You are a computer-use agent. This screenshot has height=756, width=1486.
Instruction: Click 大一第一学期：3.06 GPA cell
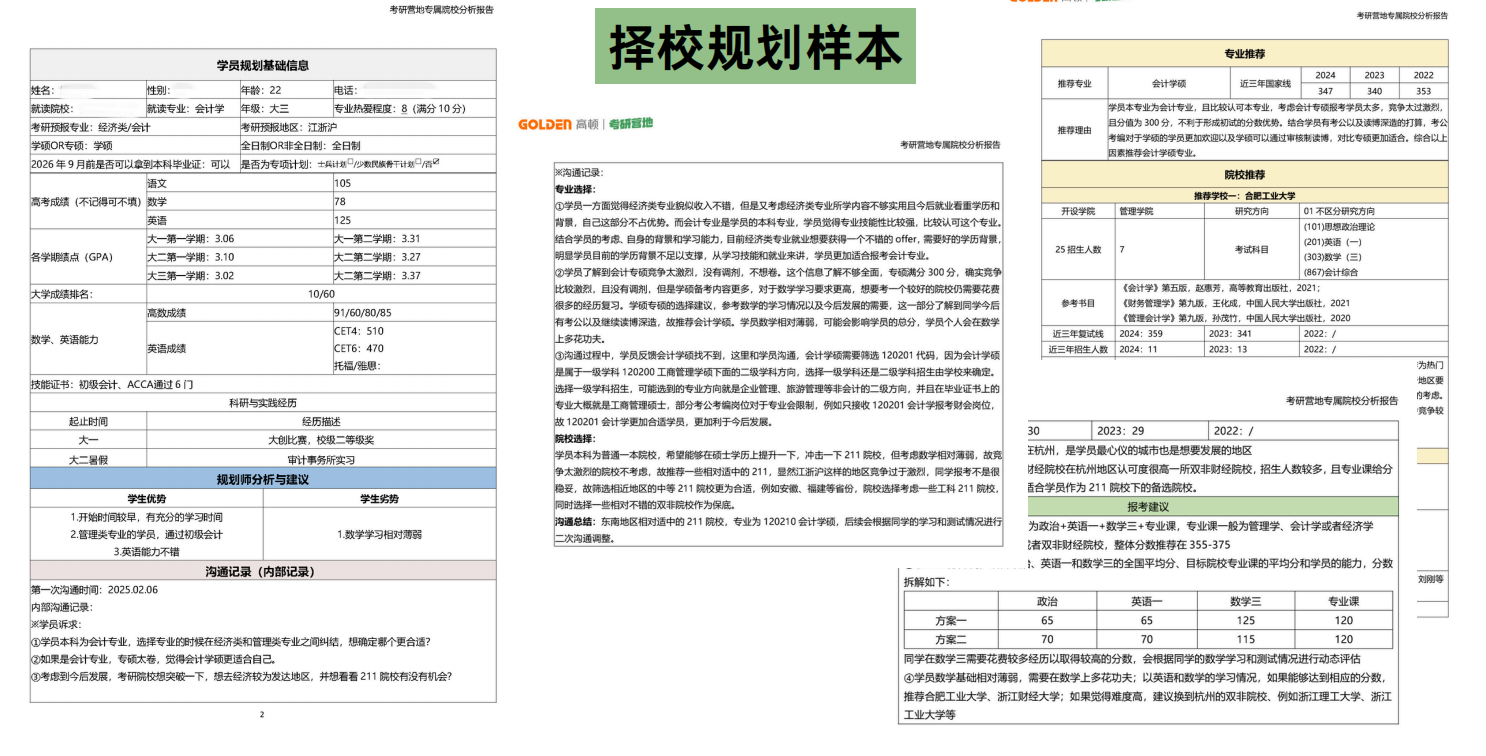pyautogui.click(x=238, y=238)
